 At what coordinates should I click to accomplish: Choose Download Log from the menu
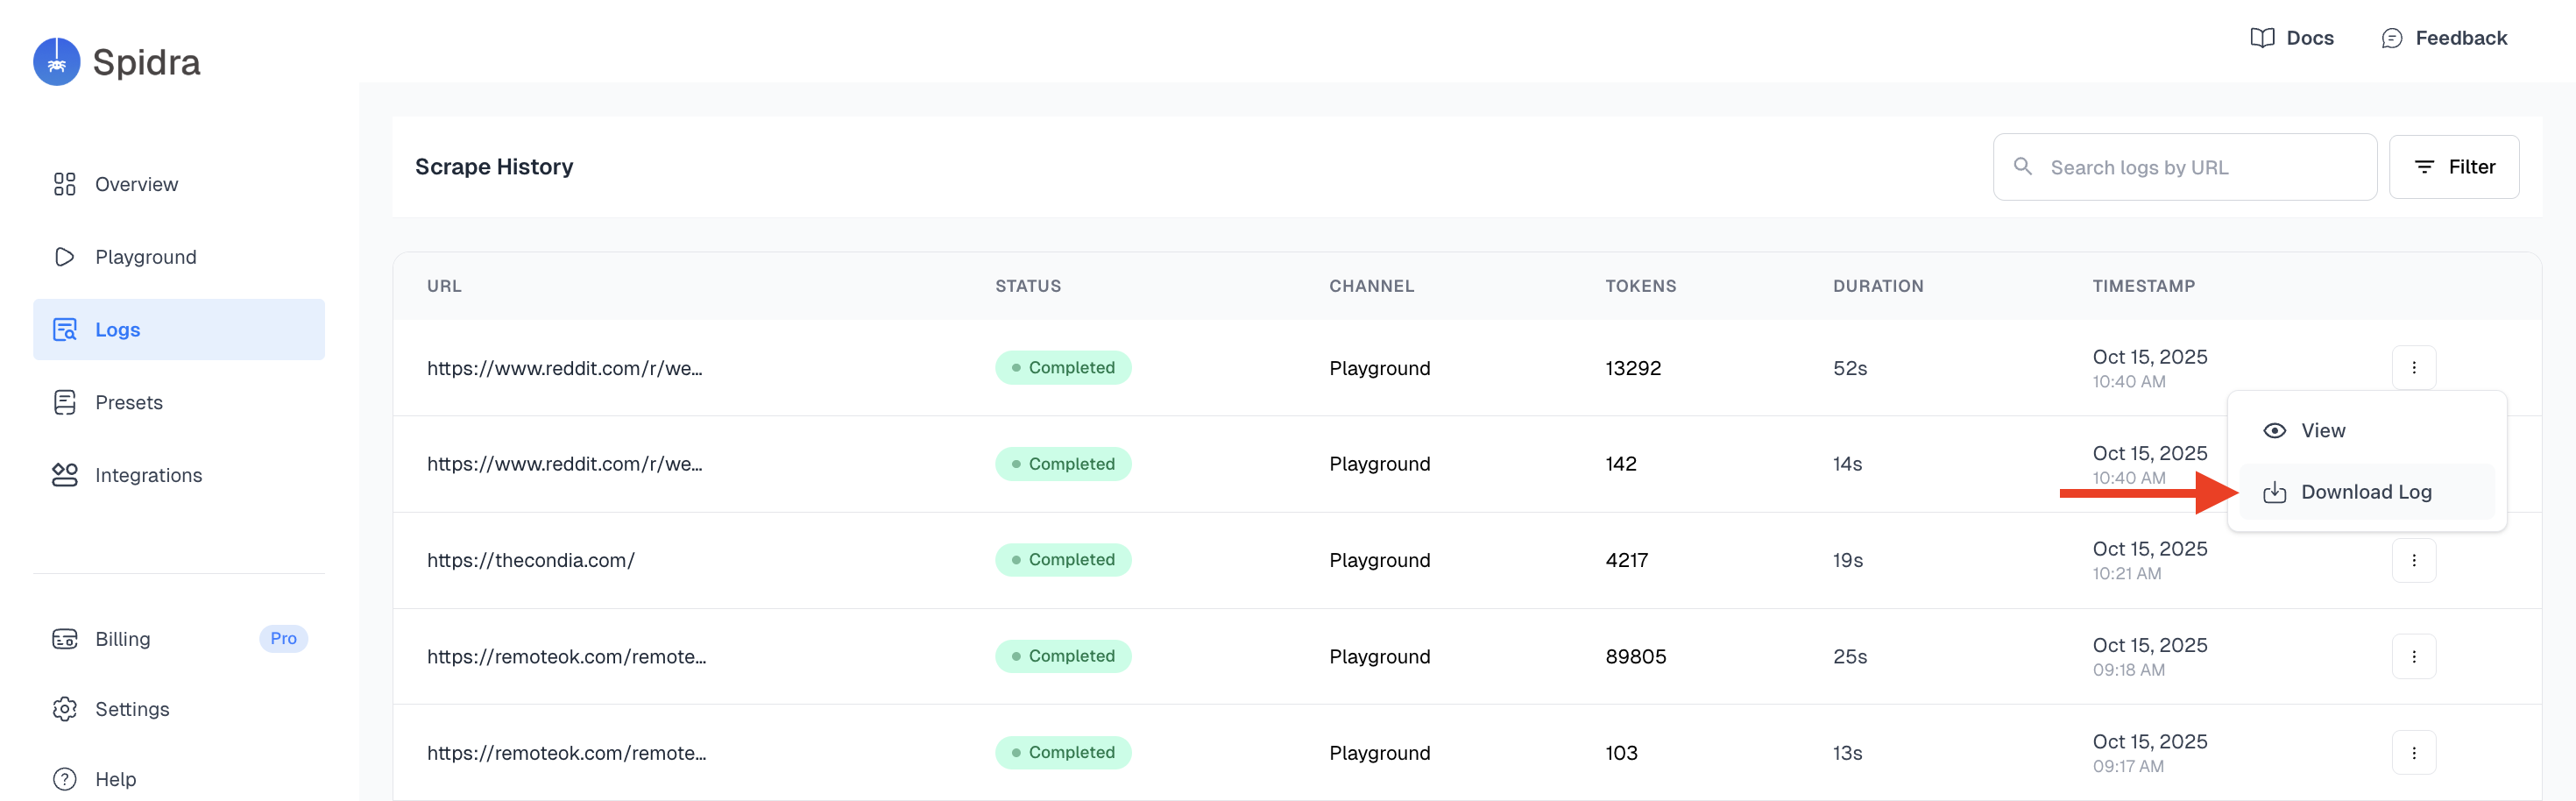(2366, 492)
